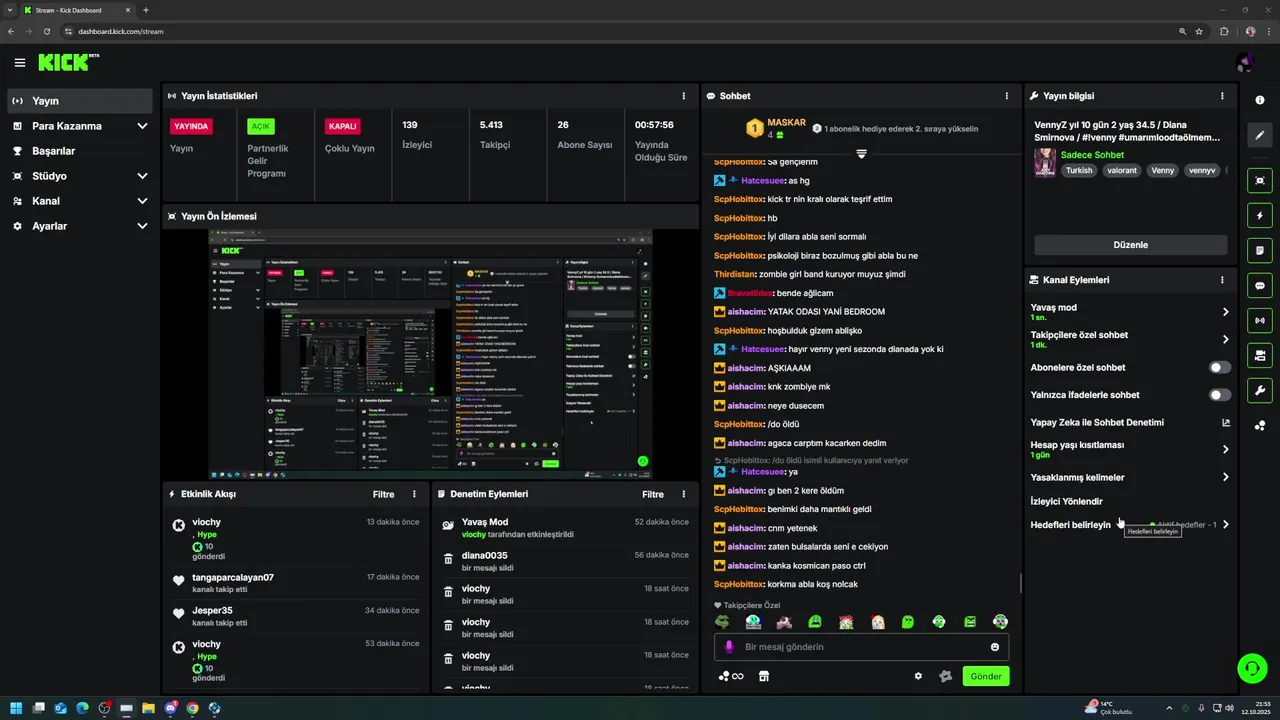
Task: Click the stream preview thumbnail
Action: 430,354
